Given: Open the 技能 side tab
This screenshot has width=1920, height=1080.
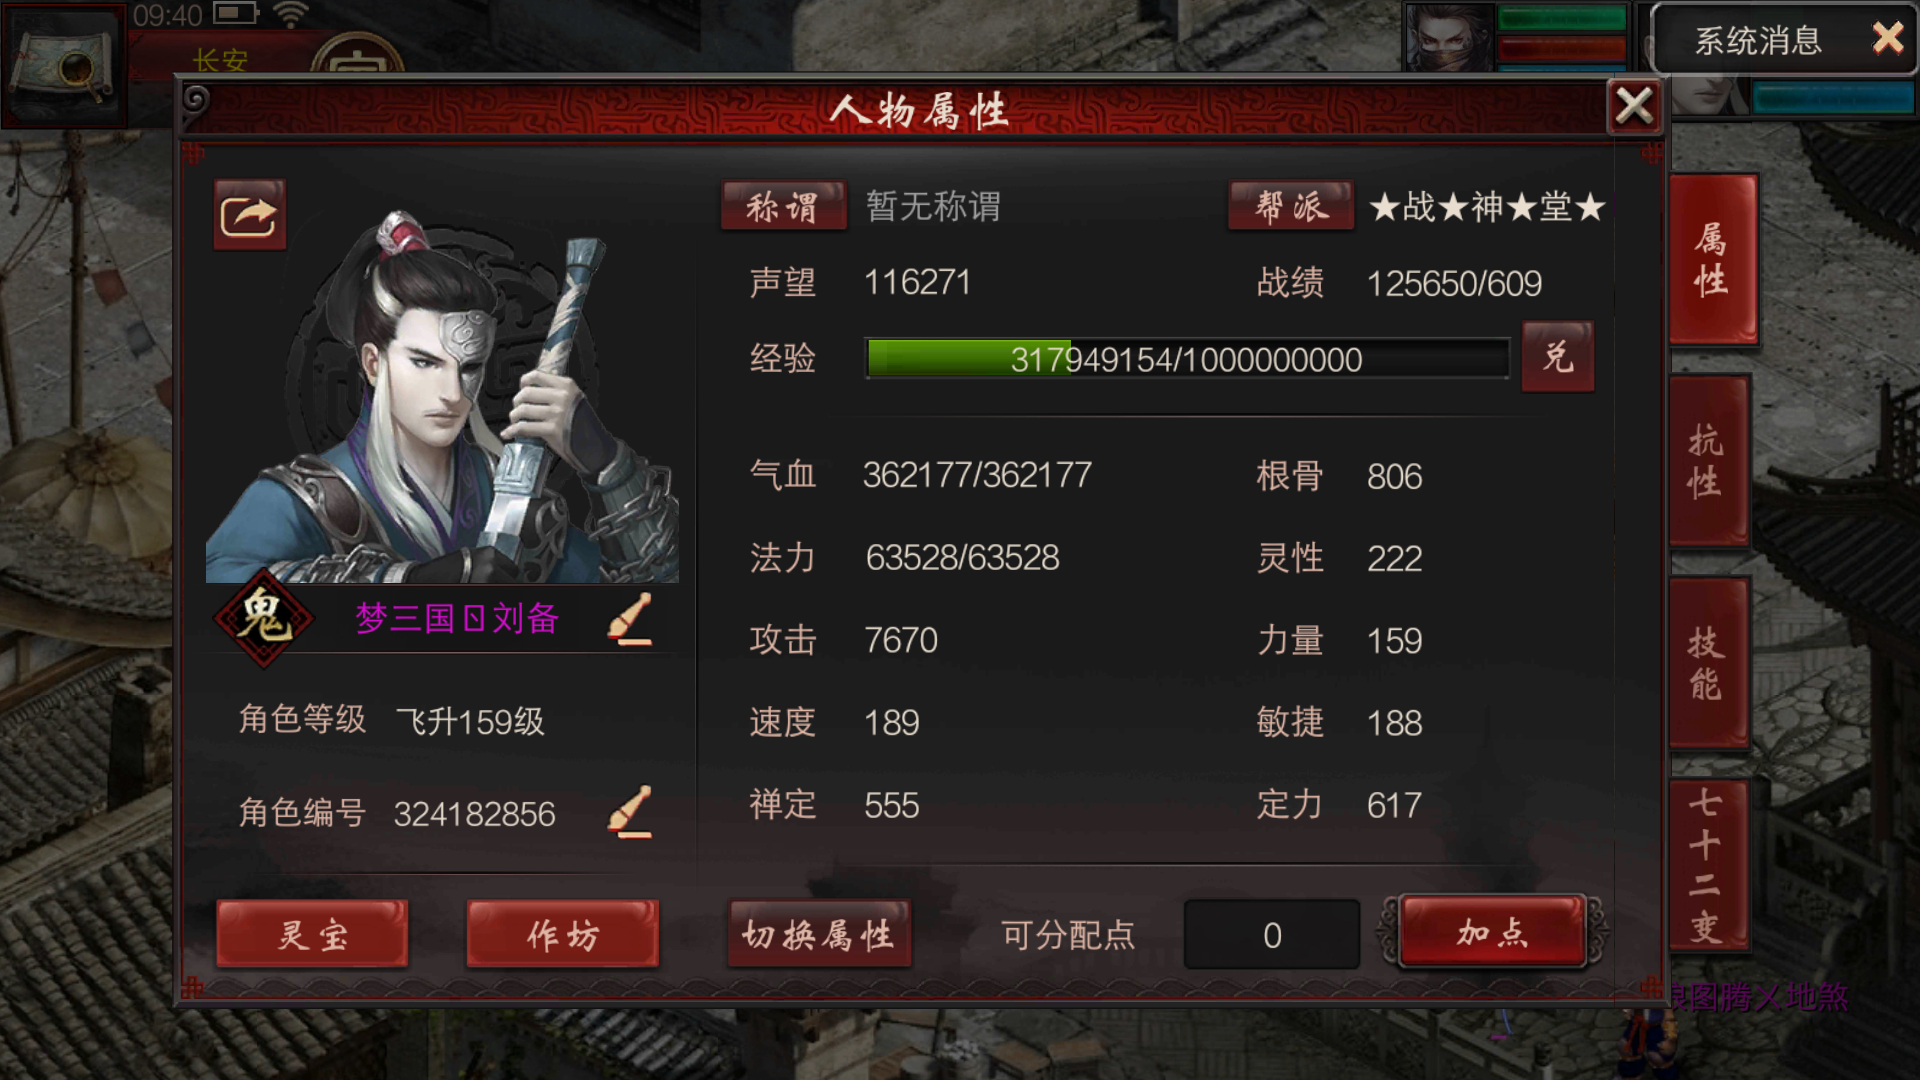Looking at the screenshot, I should [1709, 664].
